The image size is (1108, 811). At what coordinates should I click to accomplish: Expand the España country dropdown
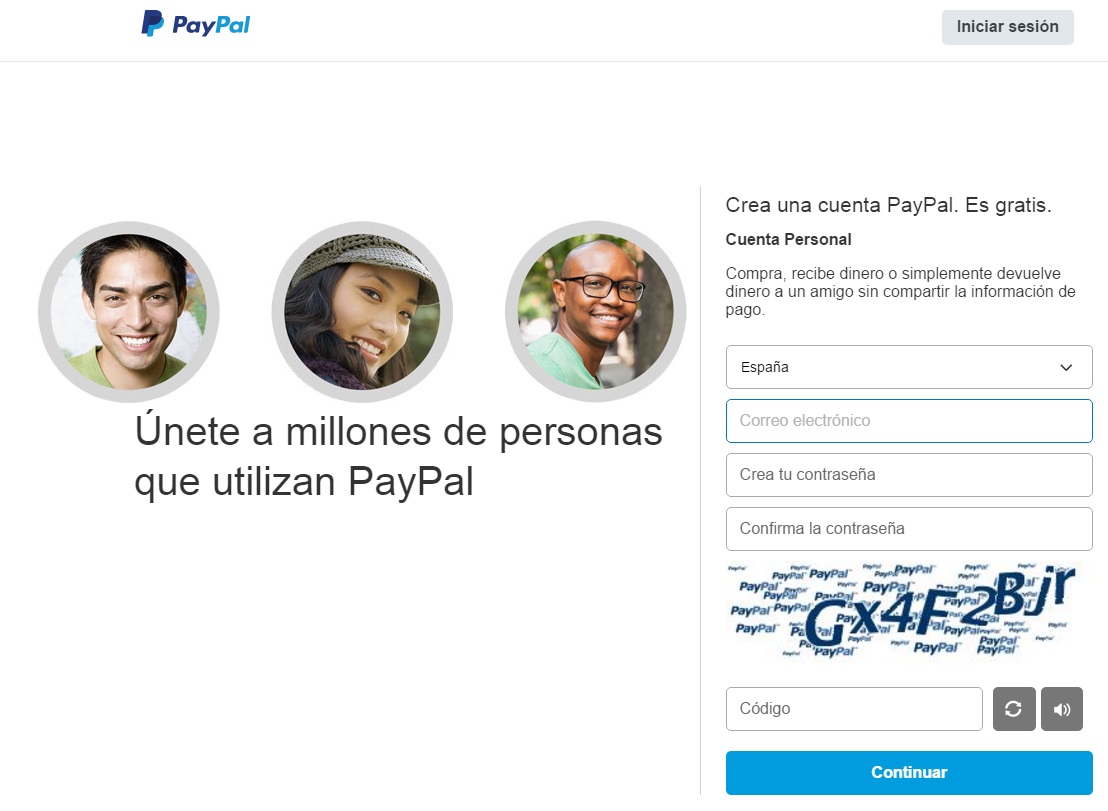(909, 367)
